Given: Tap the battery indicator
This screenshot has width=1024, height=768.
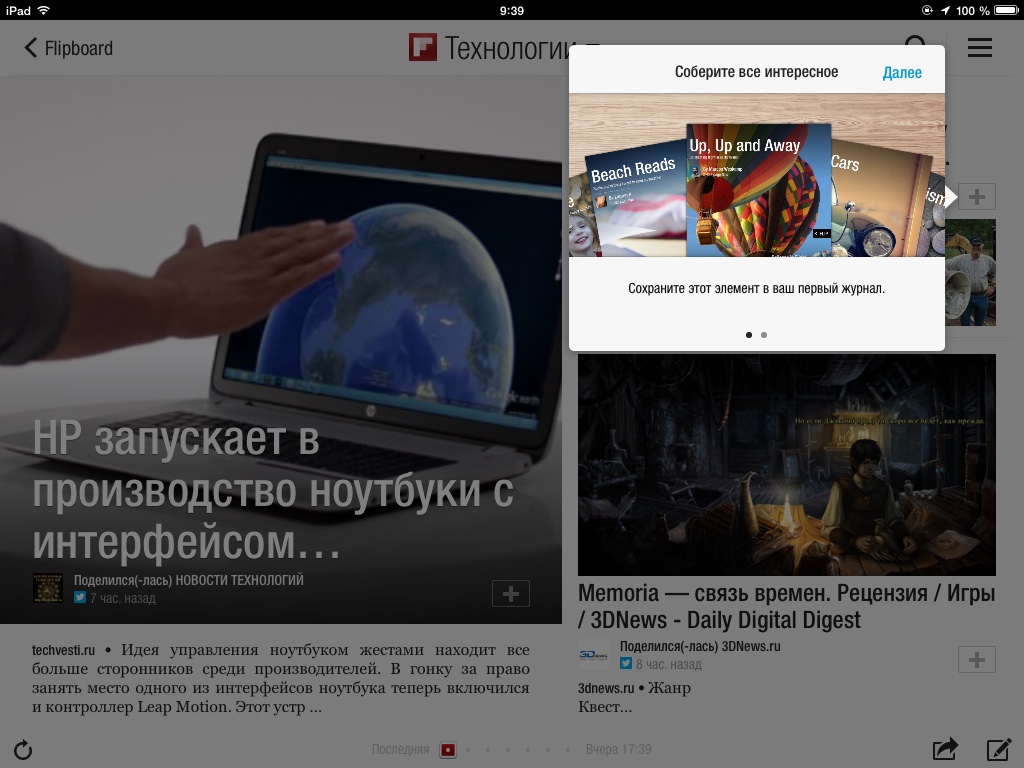Looking at the screenshot, I should coord(1006,10).
